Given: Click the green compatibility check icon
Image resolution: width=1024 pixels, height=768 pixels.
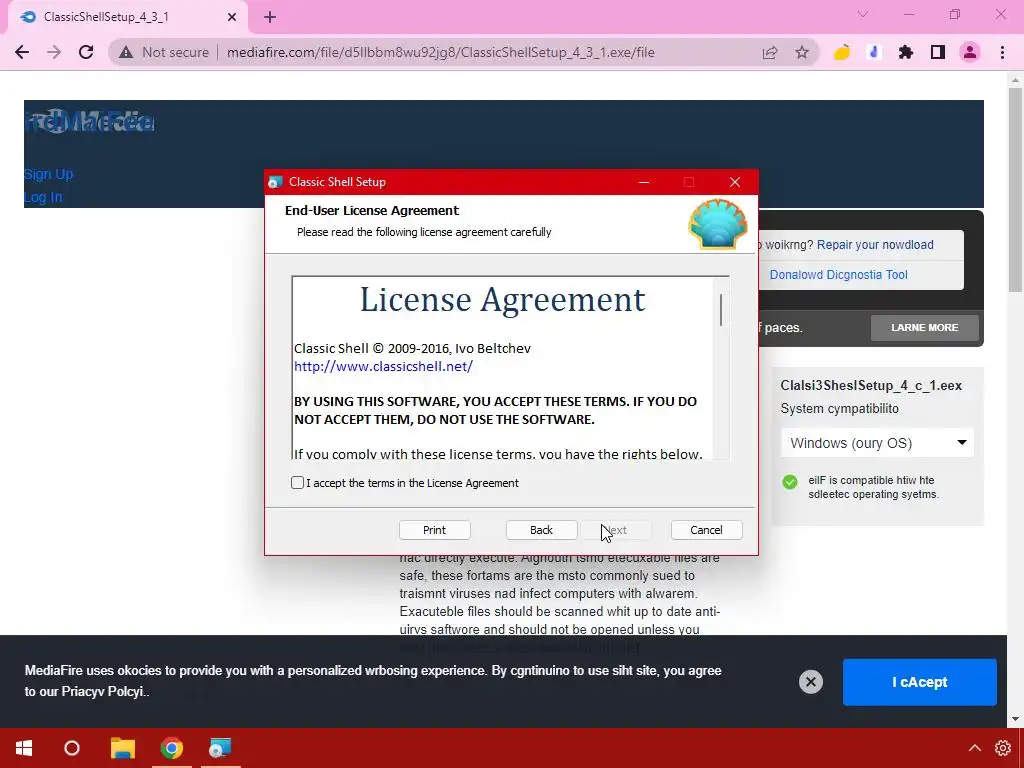Looking at the screenshot, I should coord(790,482).
